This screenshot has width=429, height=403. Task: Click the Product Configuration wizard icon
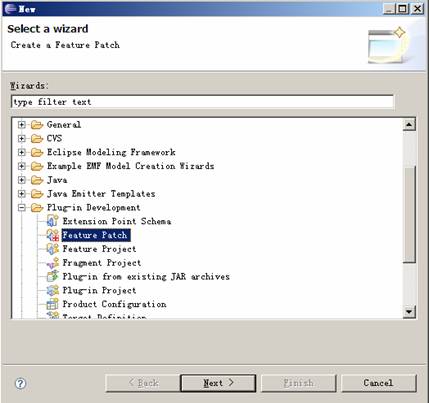point(53,304)
